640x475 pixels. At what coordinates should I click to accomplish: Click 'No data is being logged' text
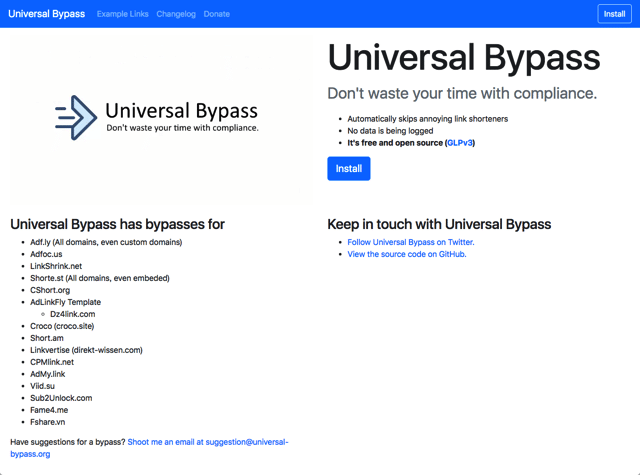390,131
